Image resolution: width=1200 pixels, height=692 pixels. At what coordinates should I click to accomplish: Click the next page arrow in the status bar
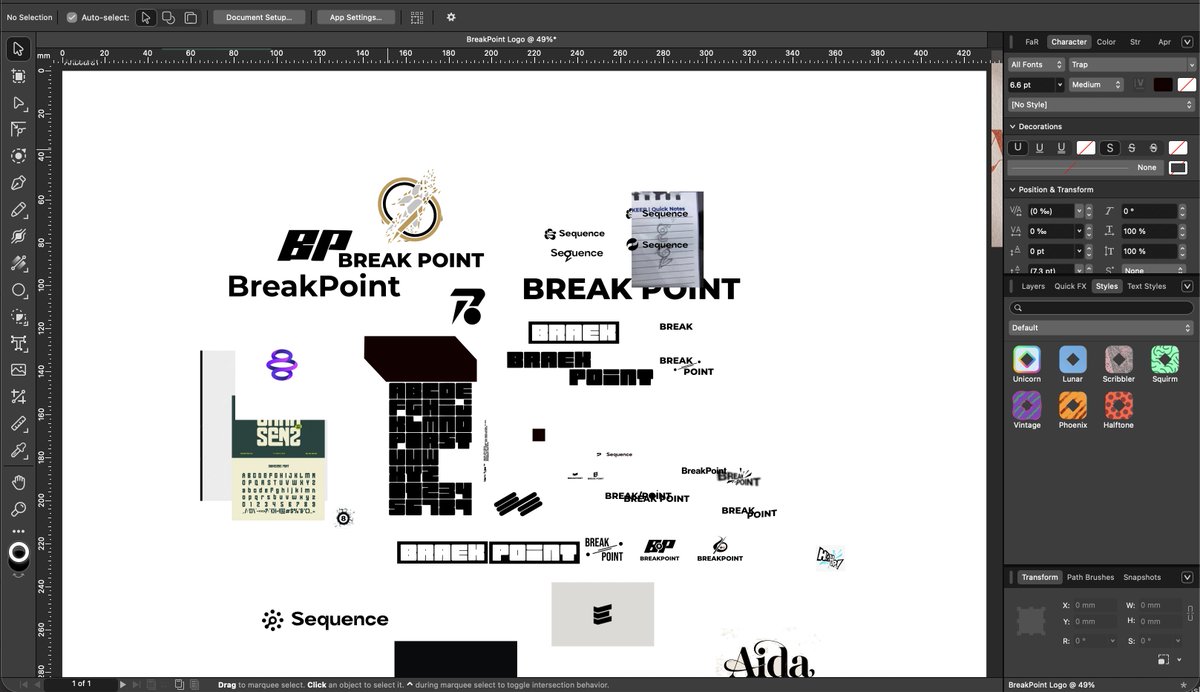click(x=123, y=684)
